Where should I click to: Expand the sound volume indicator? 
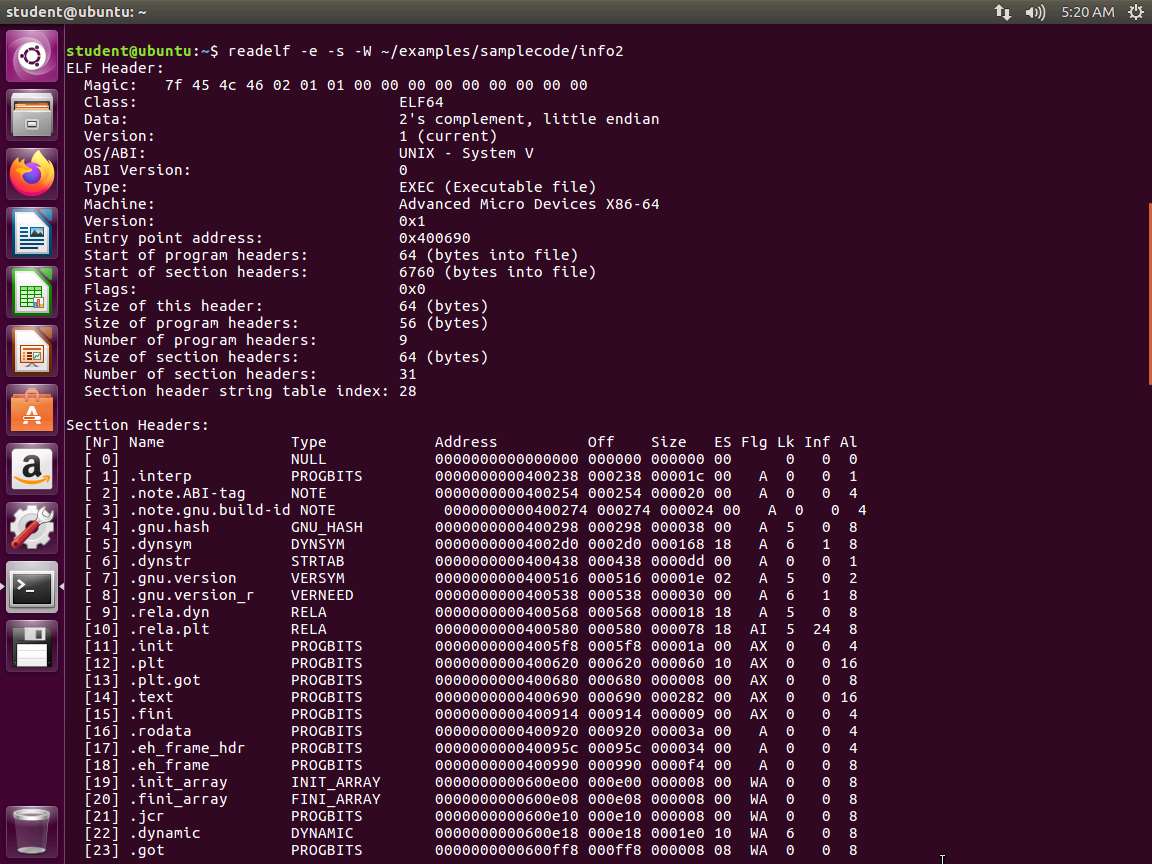click(x=1035, y=12)
